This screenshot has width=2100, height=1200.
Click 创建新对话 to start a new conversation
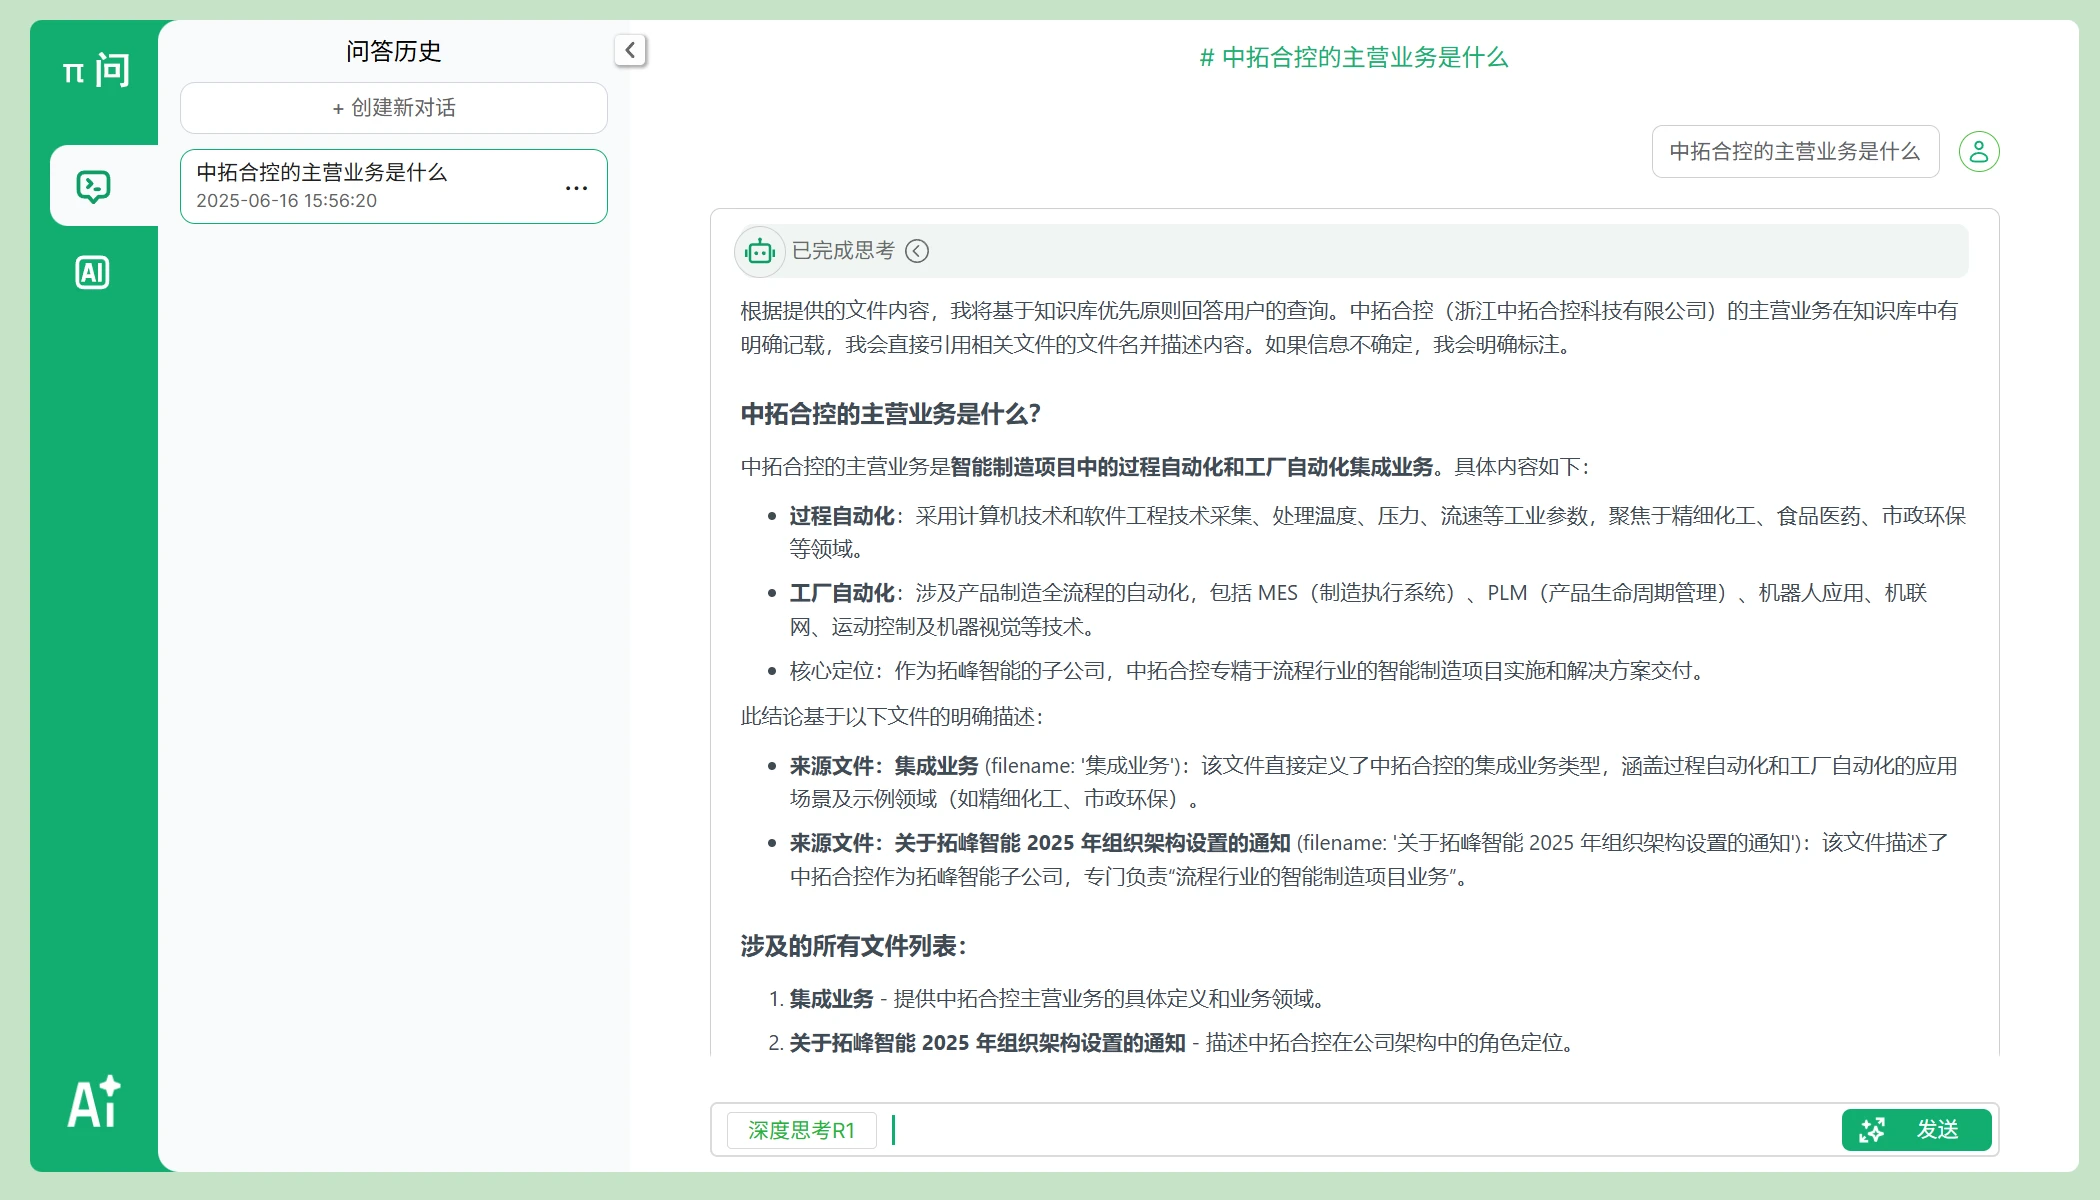click(393, 108)
